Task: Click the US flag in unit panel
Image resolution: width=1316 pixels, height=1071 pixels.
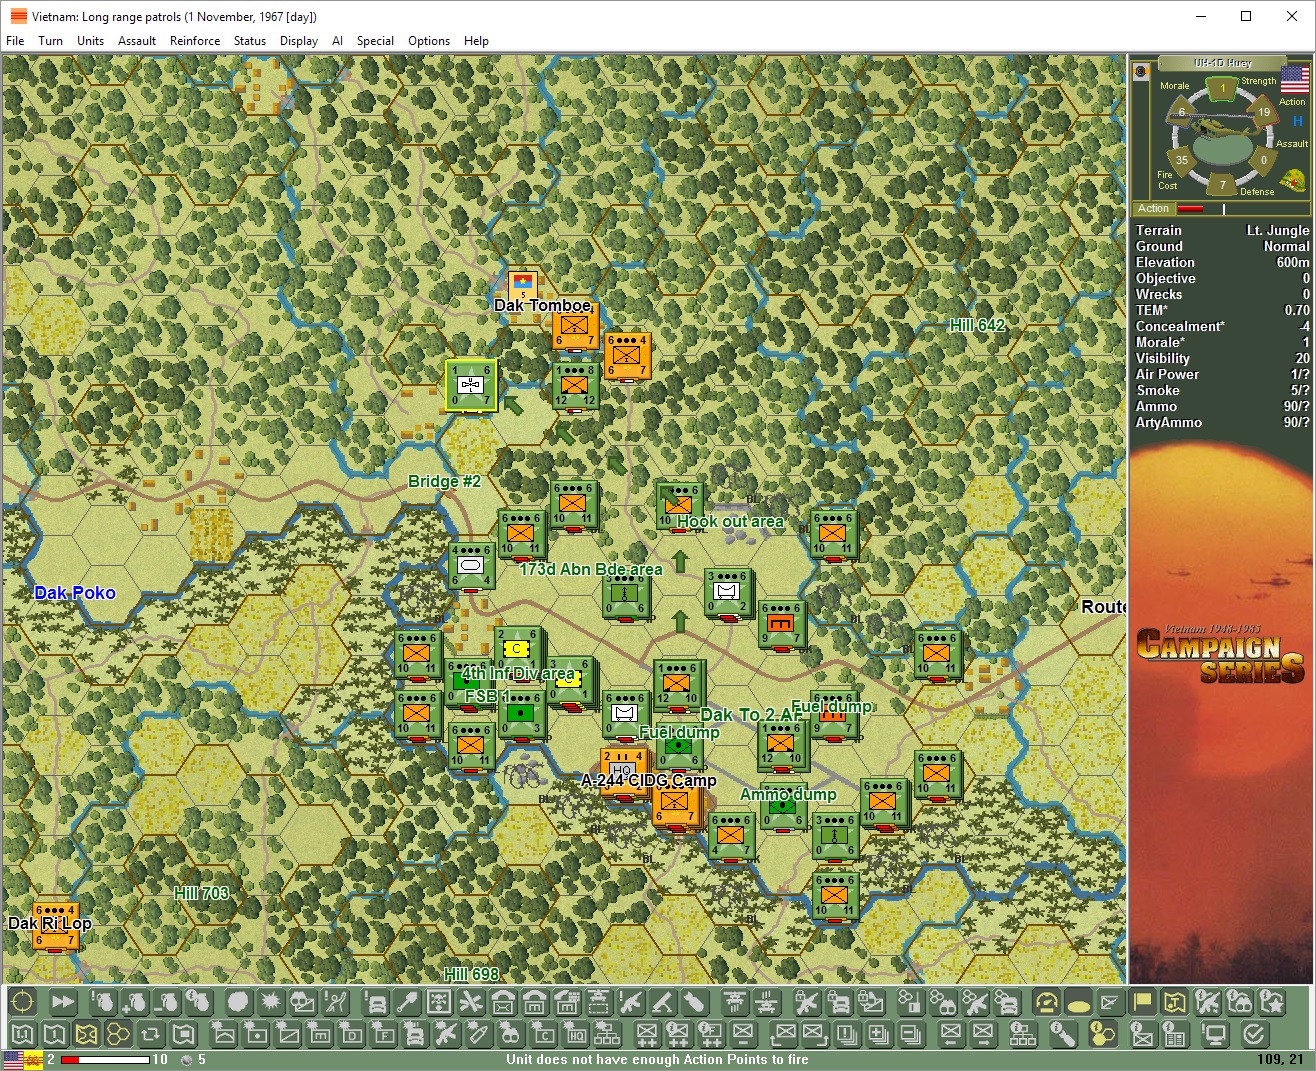Action: tap(1295, 79)
